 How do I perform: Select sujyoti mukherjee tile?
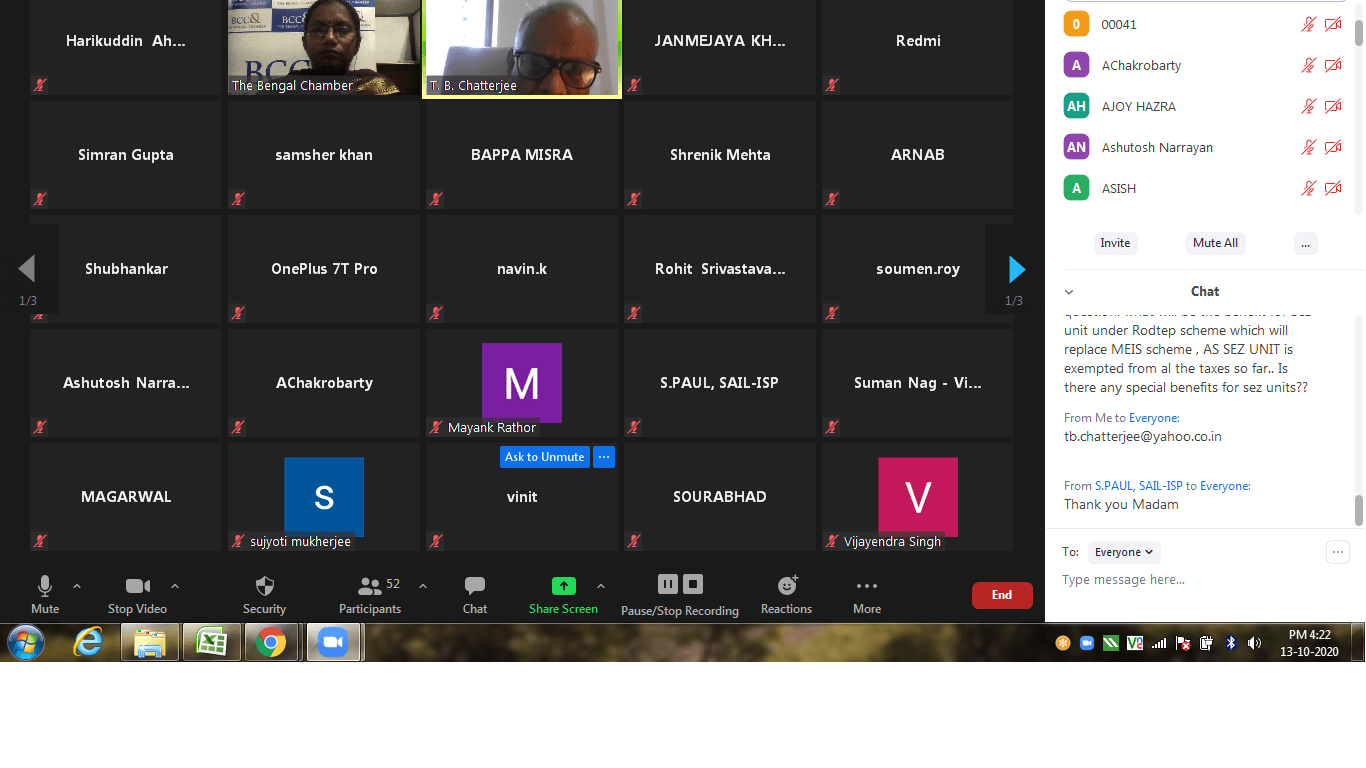pyautogui.click(x=324, y=497)
